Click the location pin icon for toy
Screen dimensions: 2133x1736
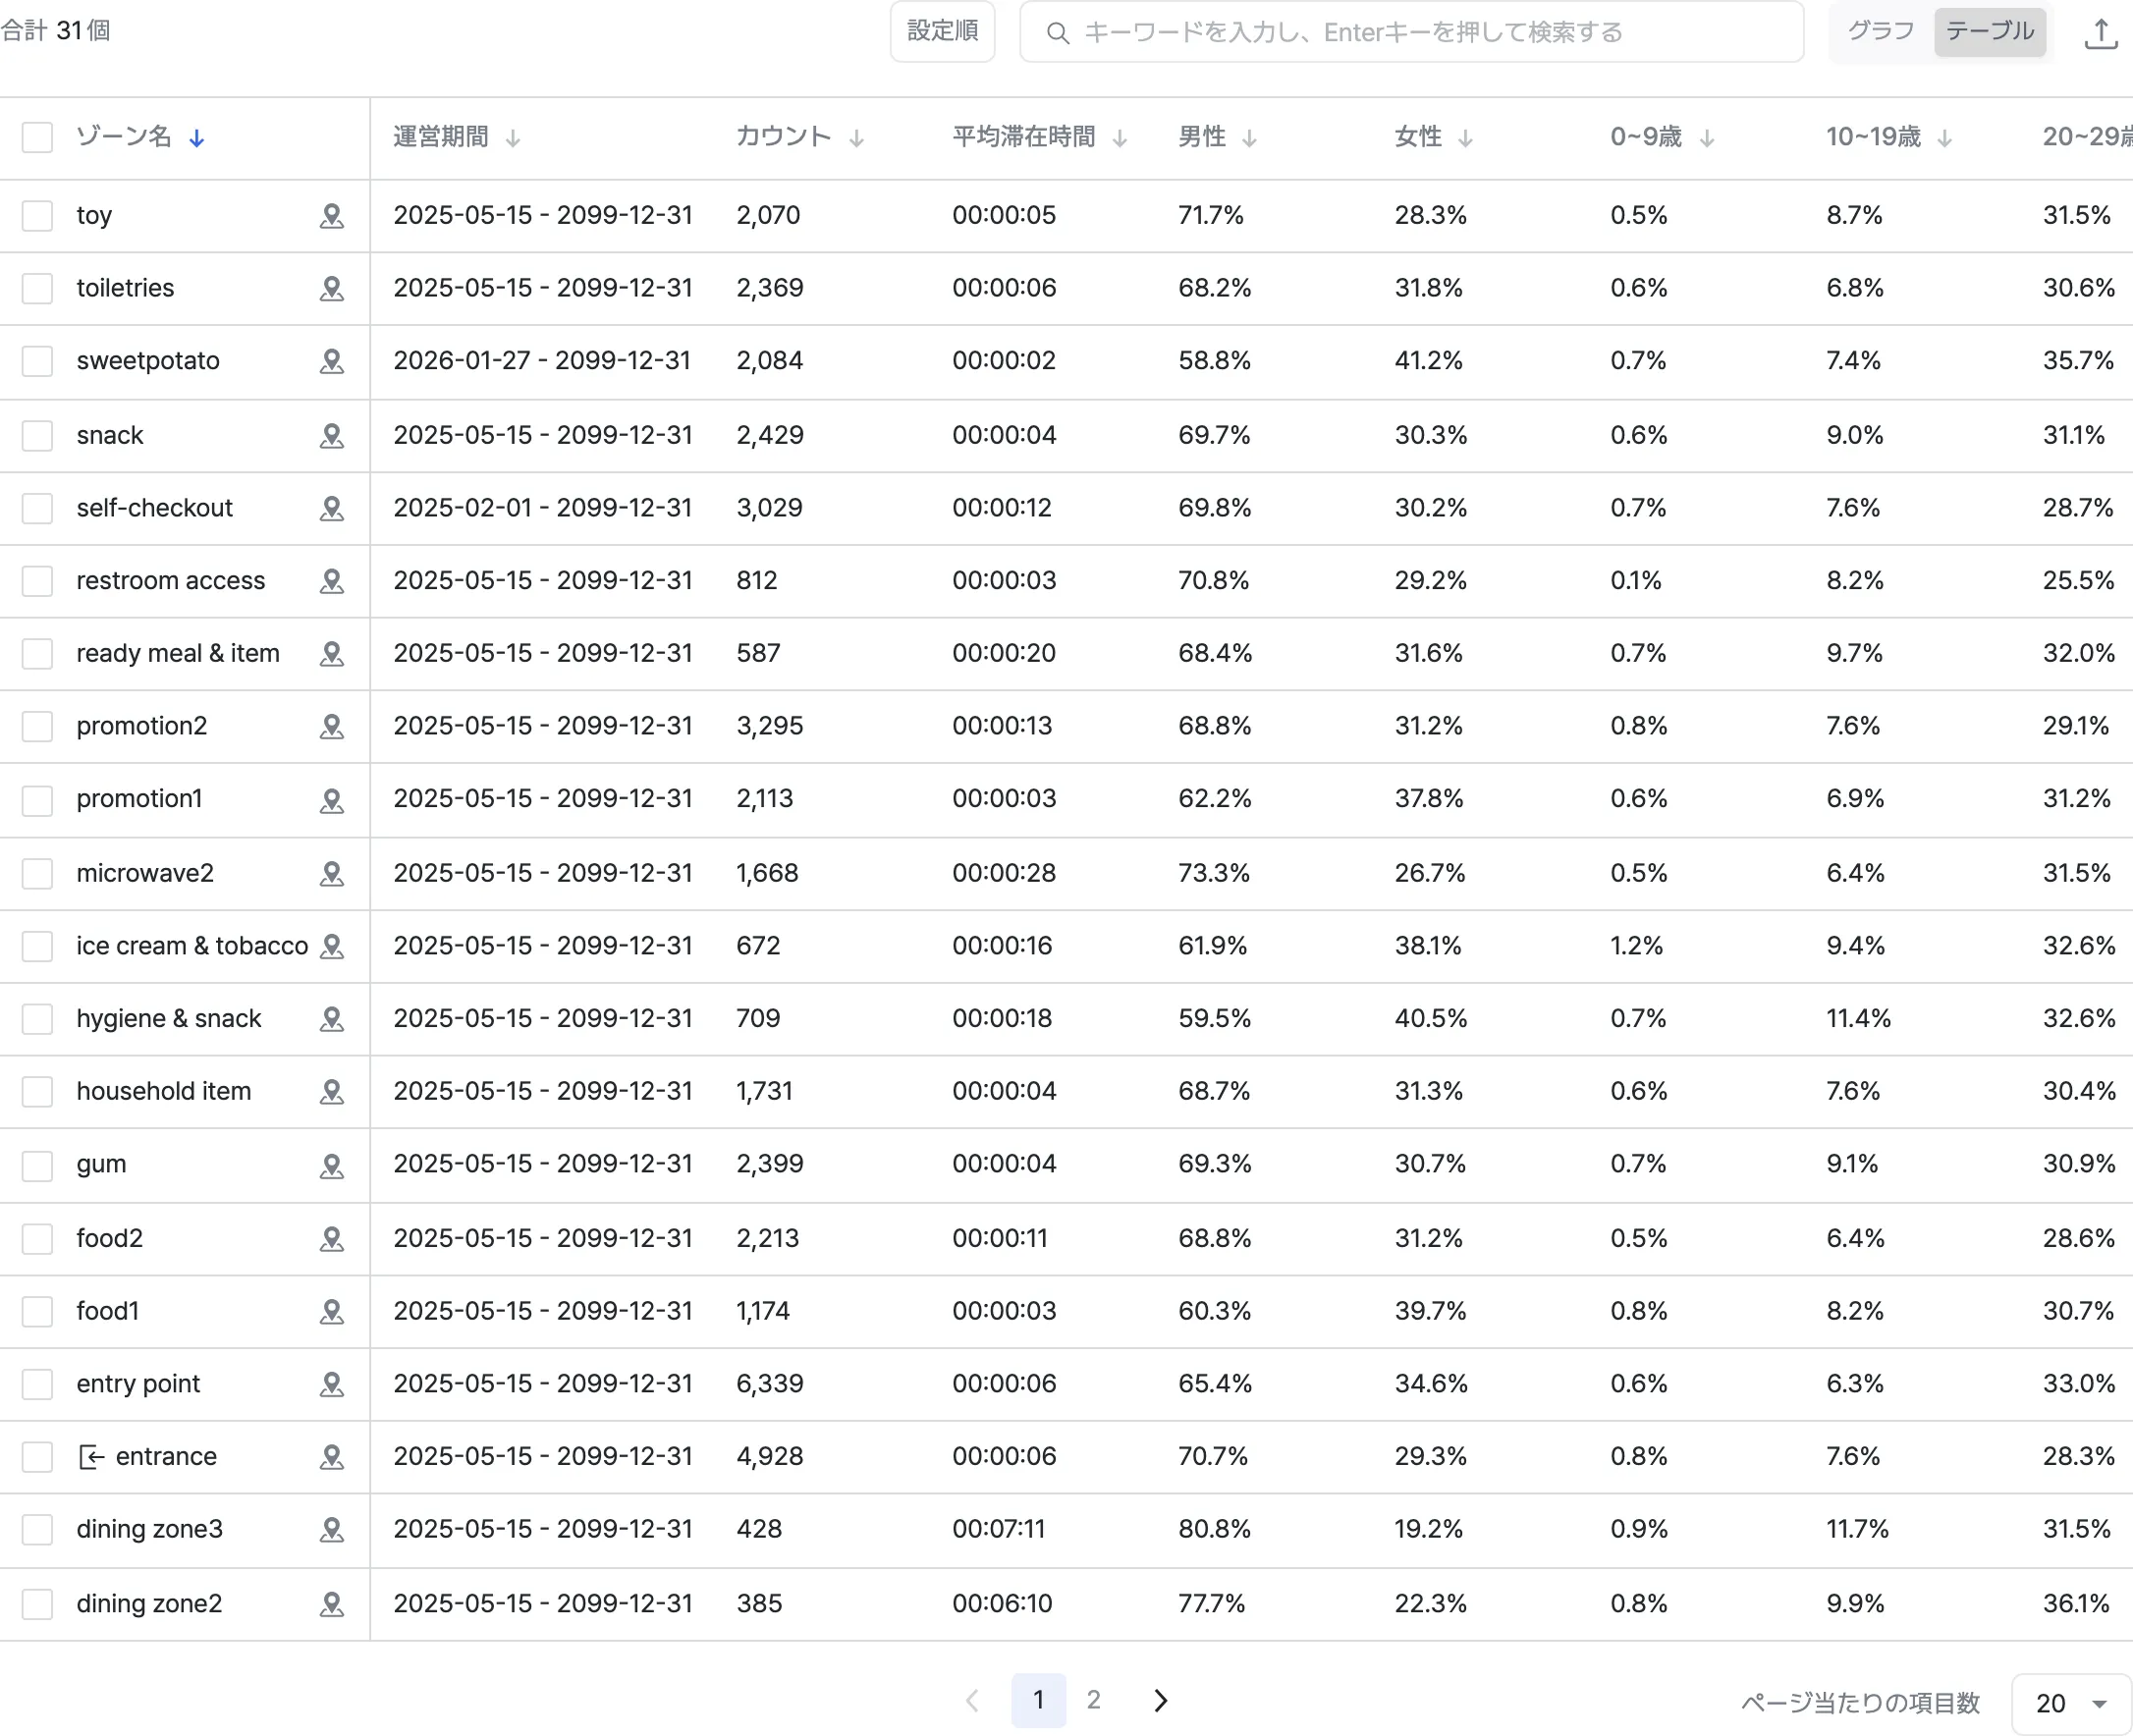[331, 216]
